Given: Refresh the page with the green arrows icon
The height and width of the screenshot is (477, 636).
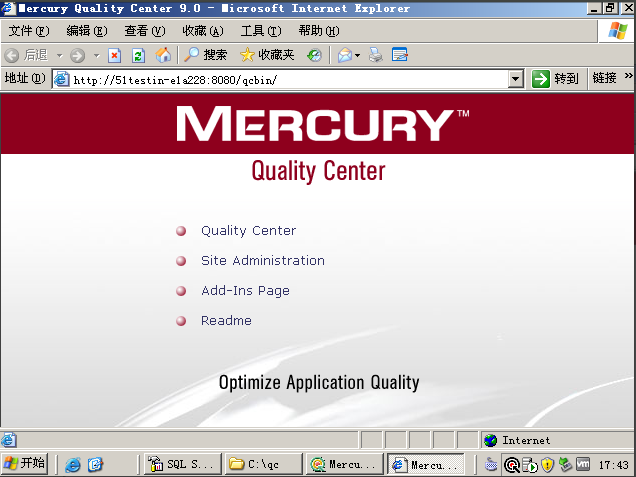Looking at the screenshot, I should click(x=138, y=55).
